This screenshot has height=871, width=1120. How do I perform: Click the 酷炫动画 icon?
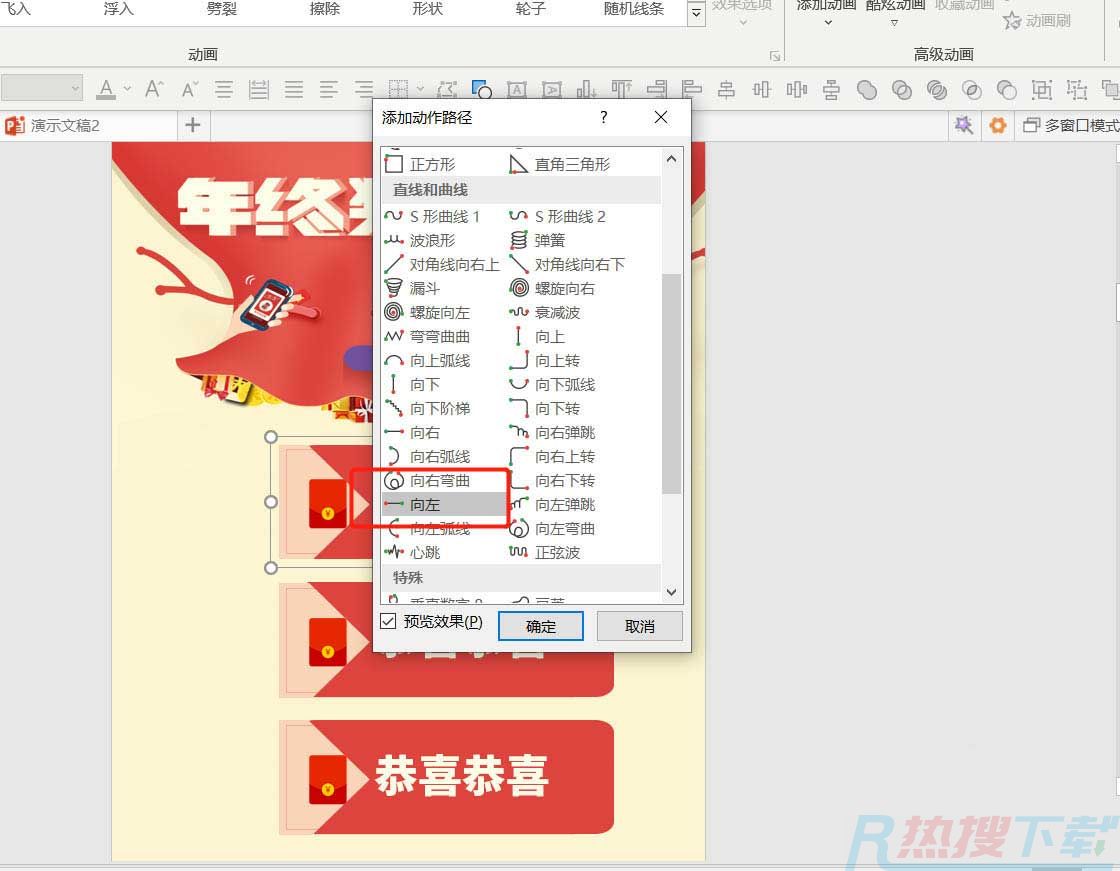pyautogui.click(x=894, y=12)
